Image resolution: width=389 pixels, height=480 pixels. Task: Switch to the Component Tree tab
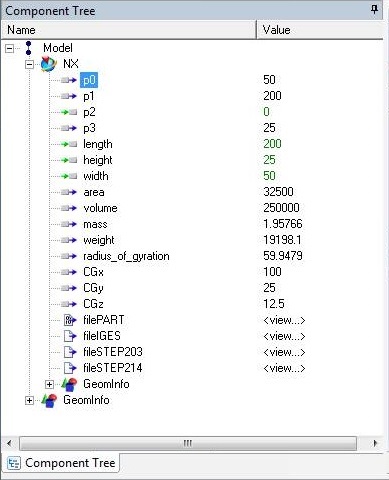pos(61,463)
